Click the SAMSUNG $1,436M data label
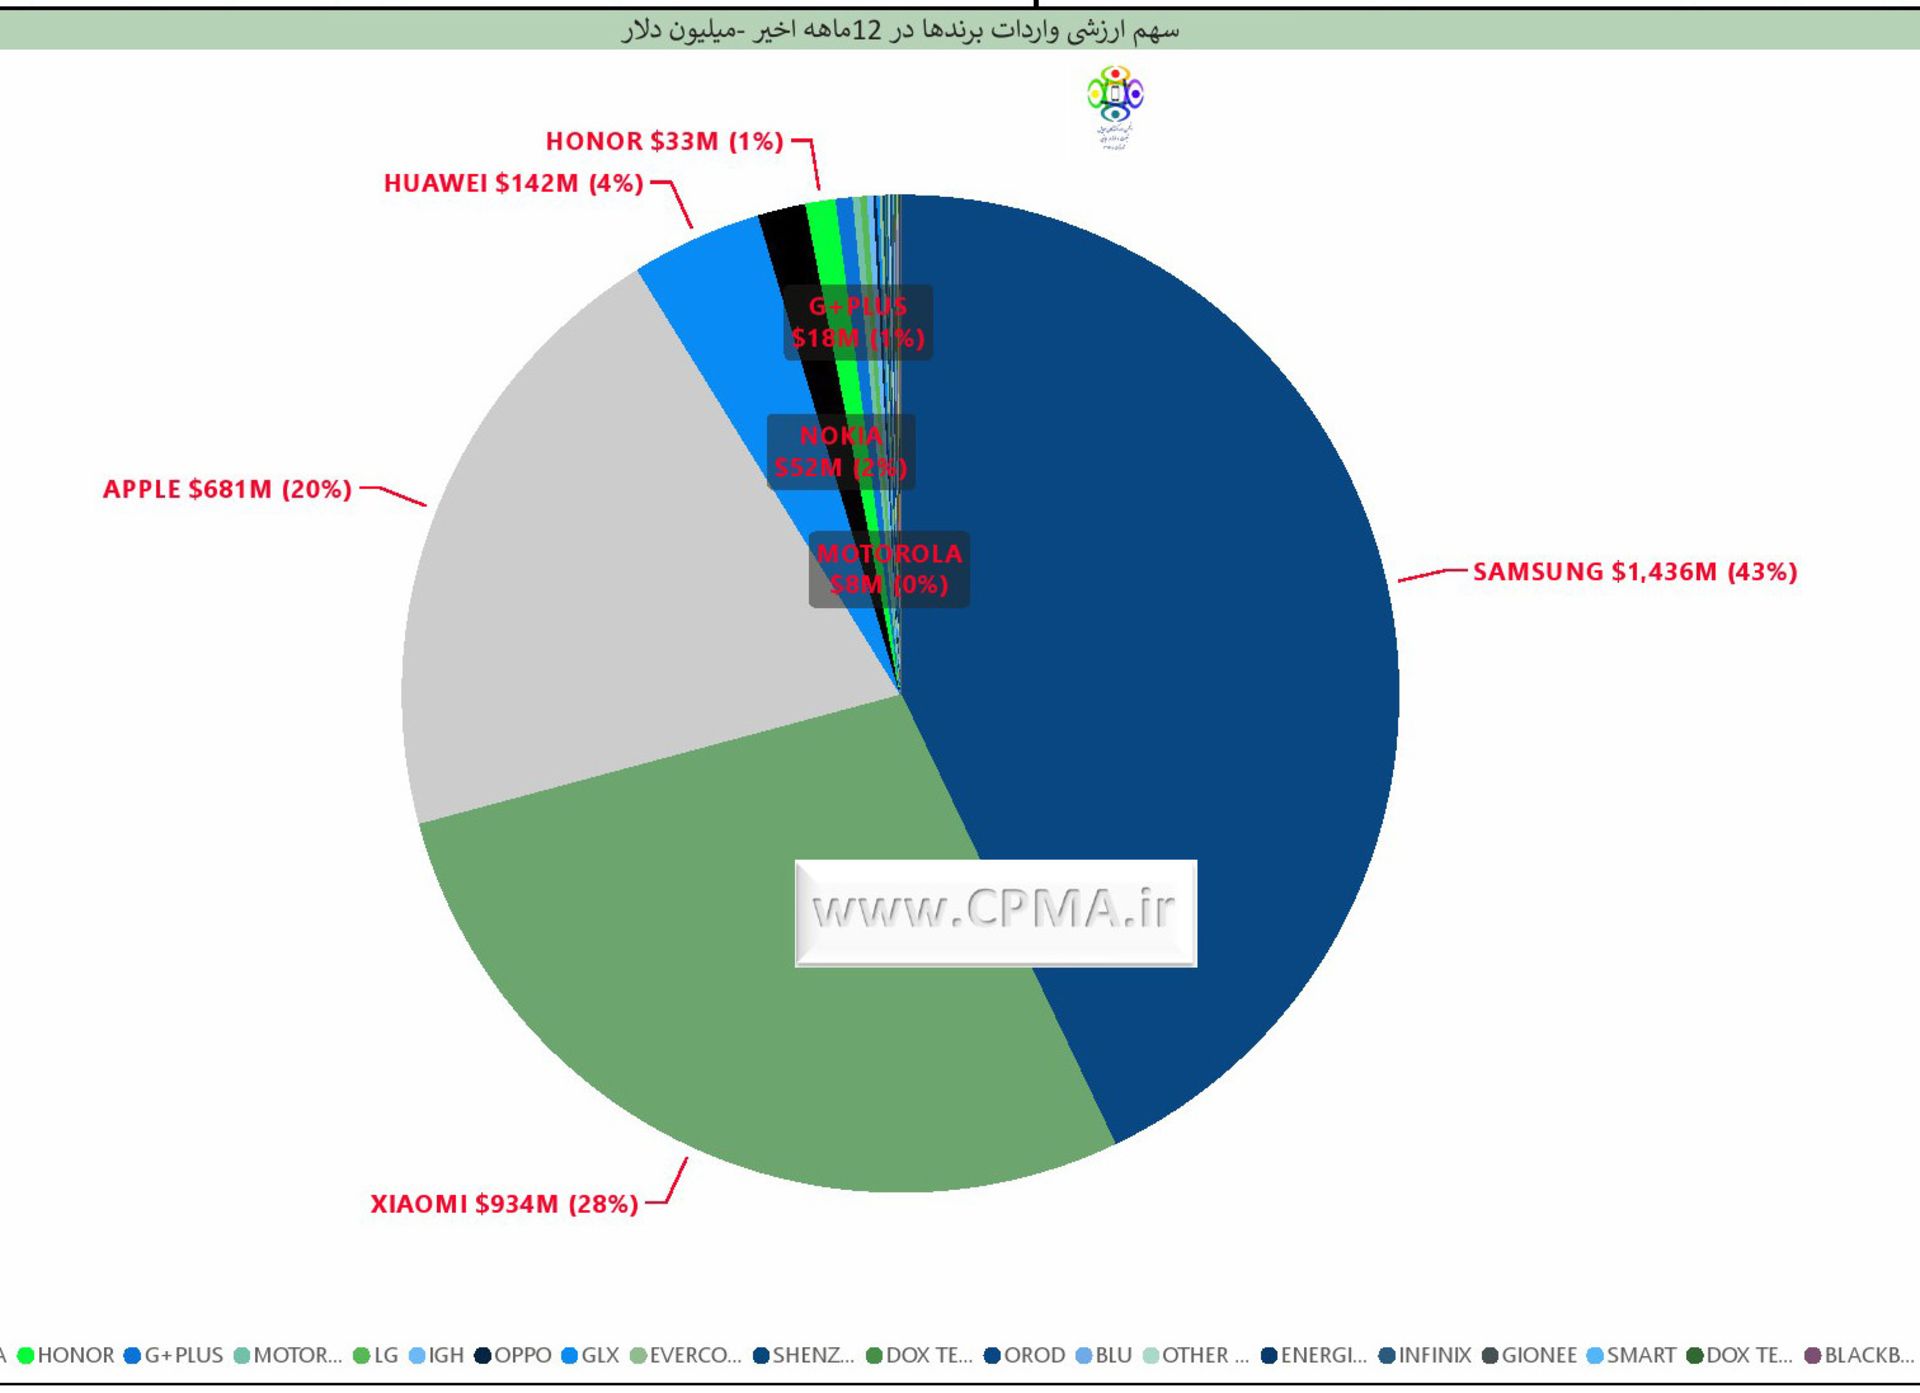The width and height of the screenshot is (1920, 1393). tap(1634, 572)
